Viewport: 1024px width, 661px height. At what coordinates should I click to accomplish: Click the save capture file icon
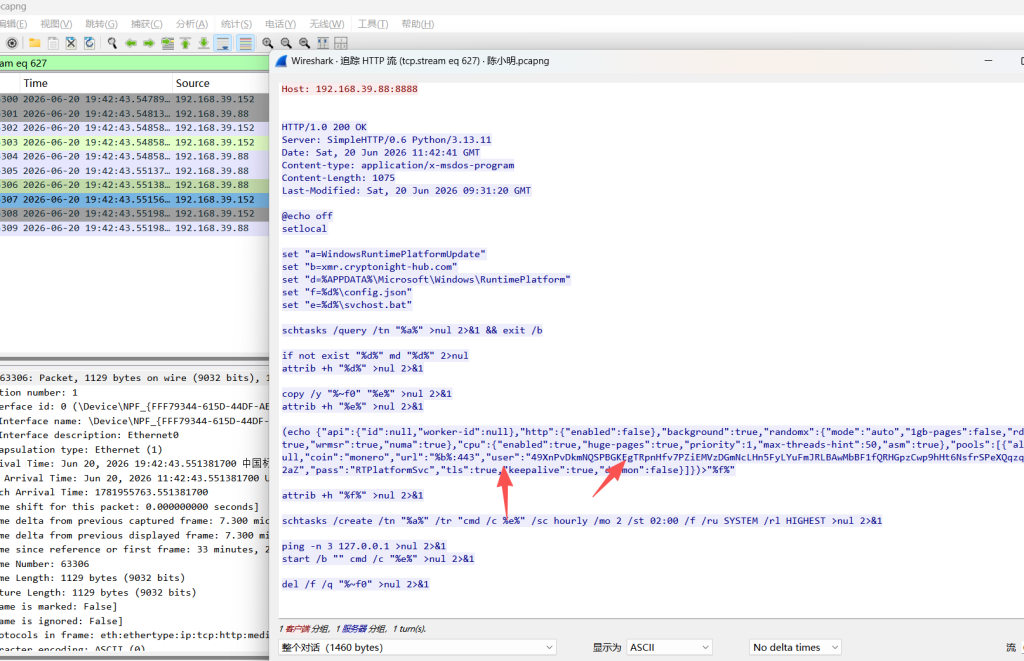[53, 43]
